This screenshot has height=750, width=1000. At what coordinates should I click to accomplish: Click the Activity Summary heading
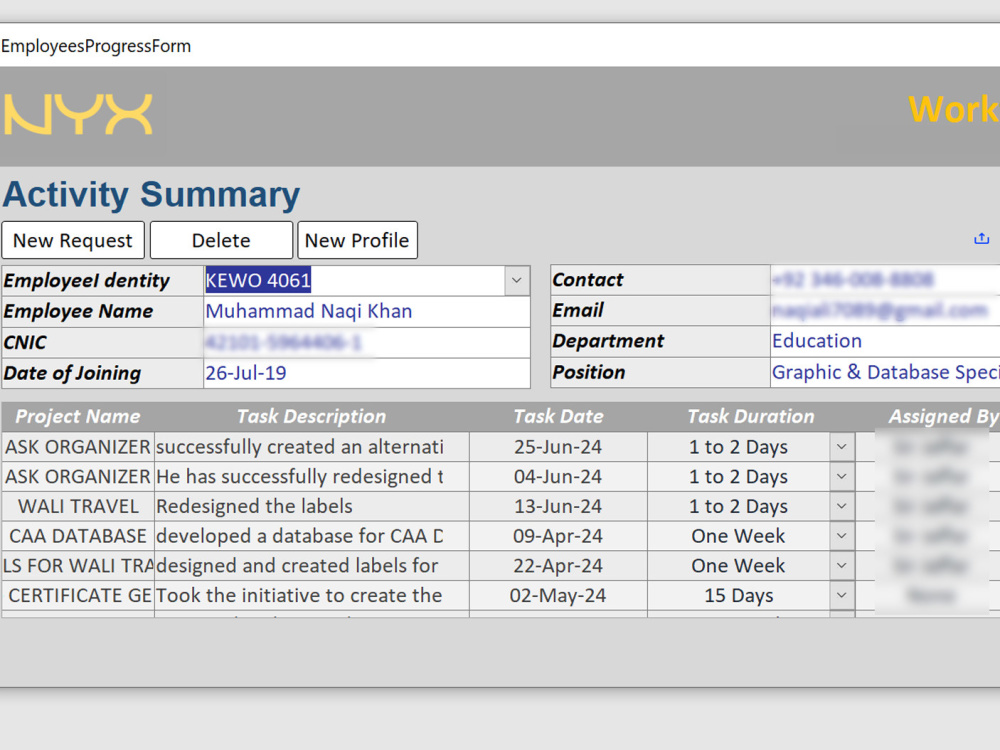tap(151, 195)
